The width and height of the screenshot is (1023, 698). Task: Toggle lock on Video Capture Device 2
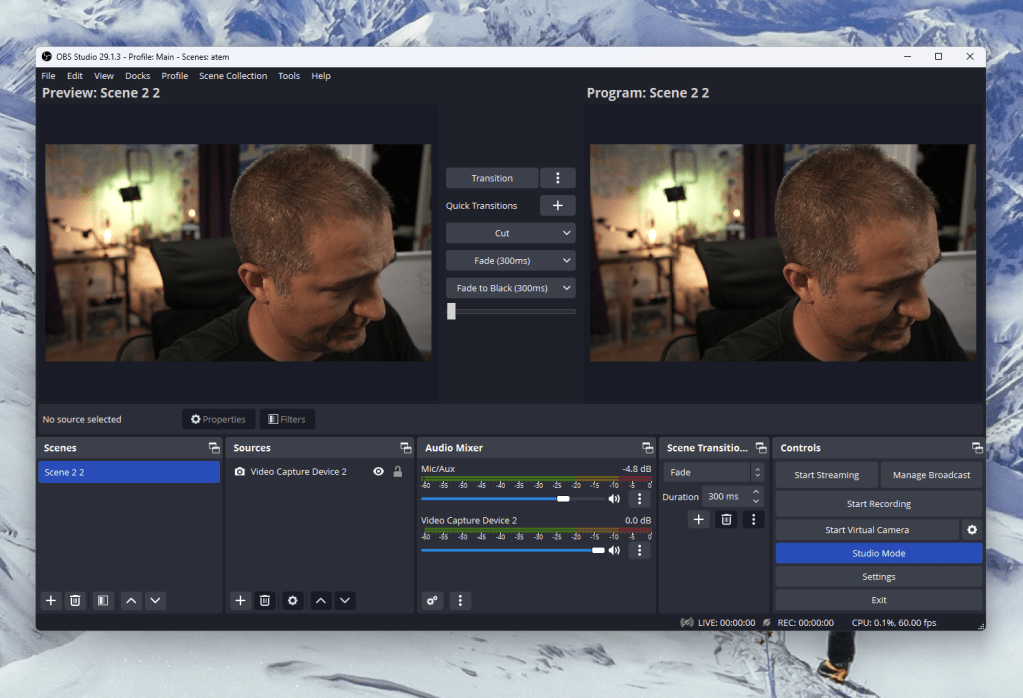tap(397, 472)
